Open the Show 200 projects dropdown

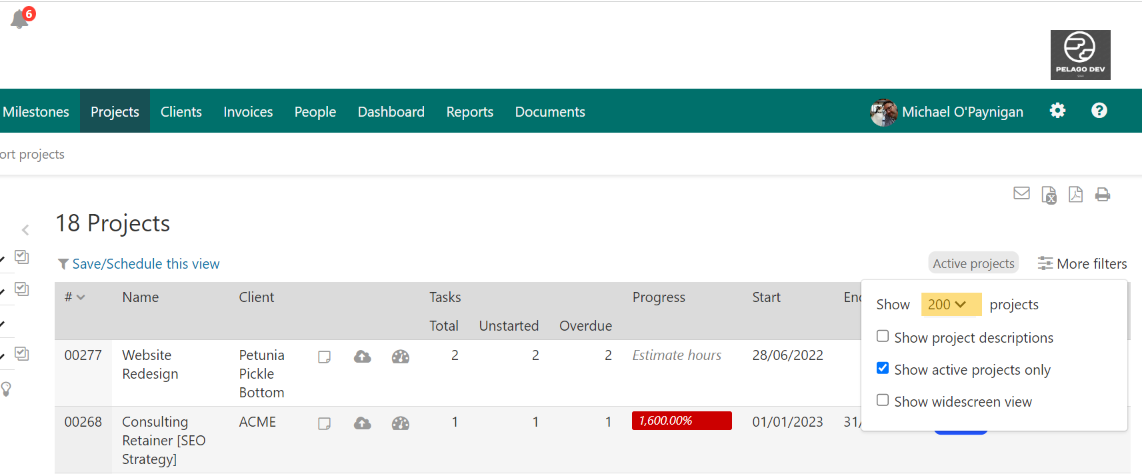point(950,304)
